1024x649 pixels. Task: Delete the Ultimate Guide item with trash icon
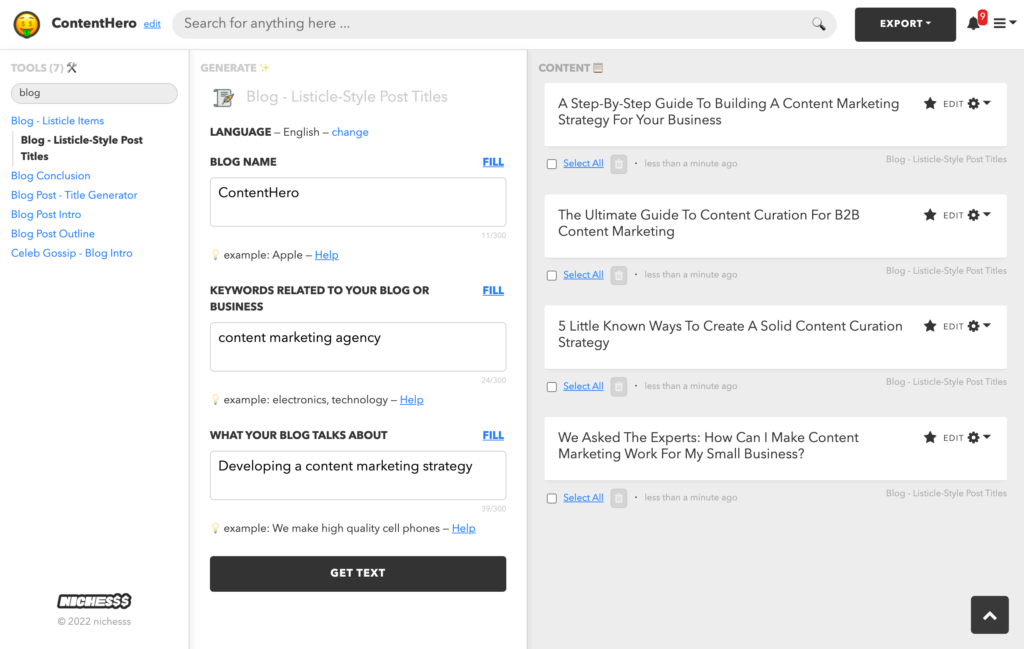coord(619,276)
